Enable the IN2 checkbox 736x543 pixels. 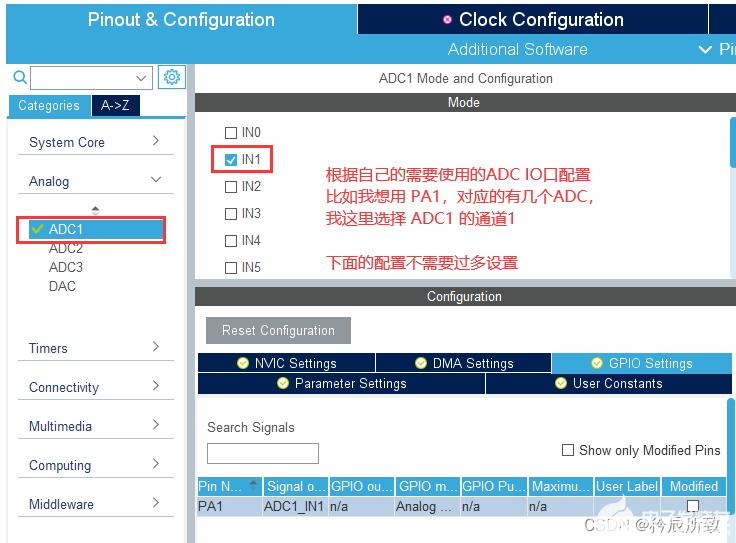click(231, 187)
